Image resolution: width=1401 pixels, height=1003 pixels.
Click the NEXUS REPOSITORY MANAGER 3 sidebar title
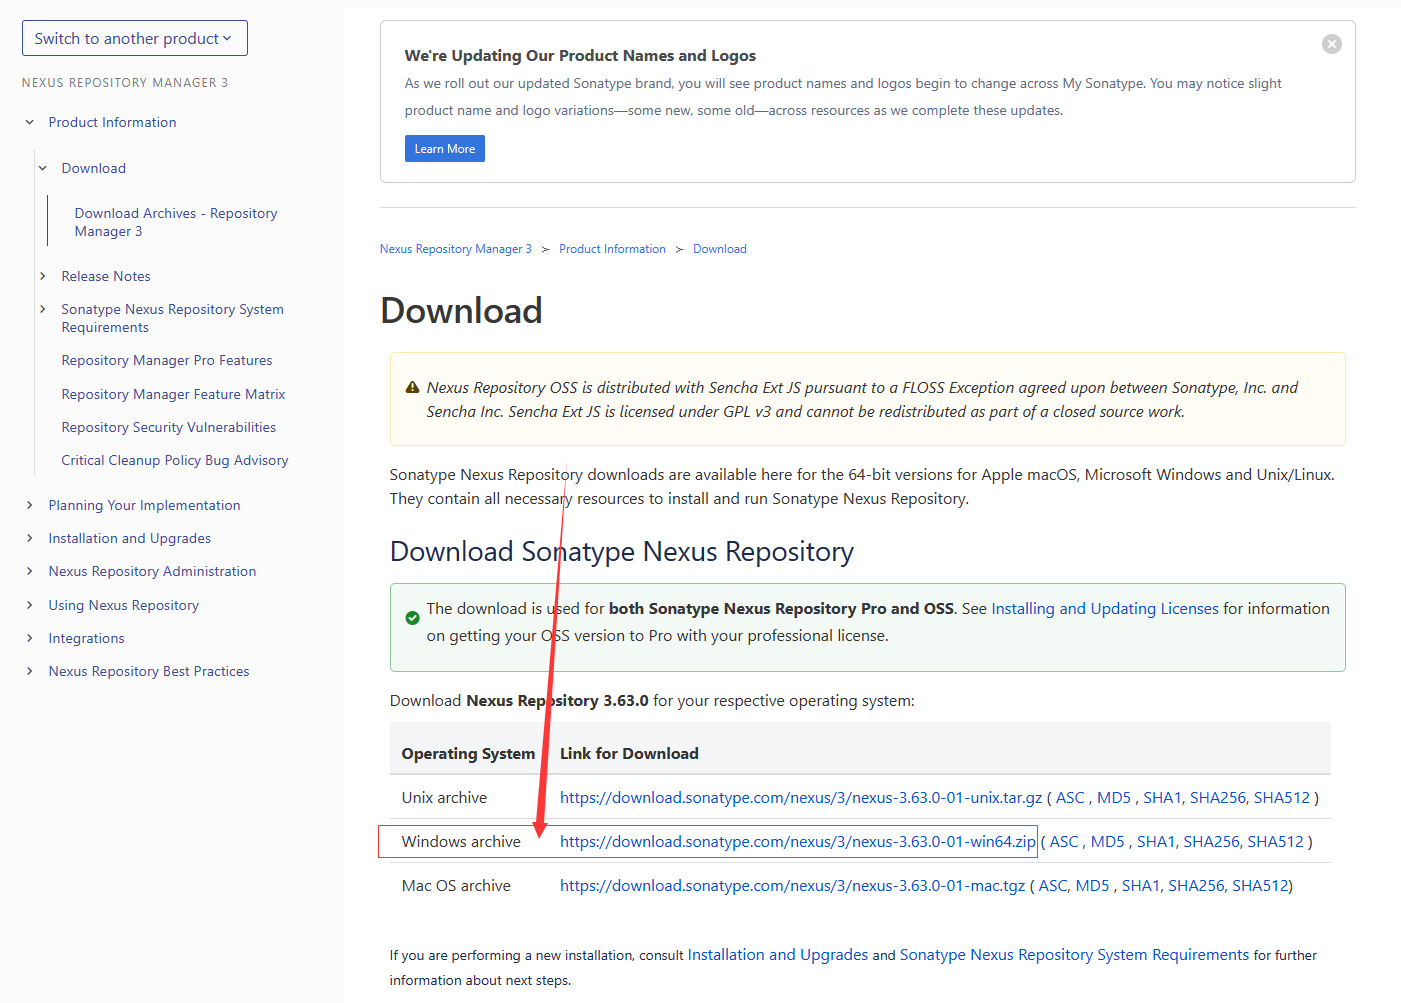(x=125, y=83)
